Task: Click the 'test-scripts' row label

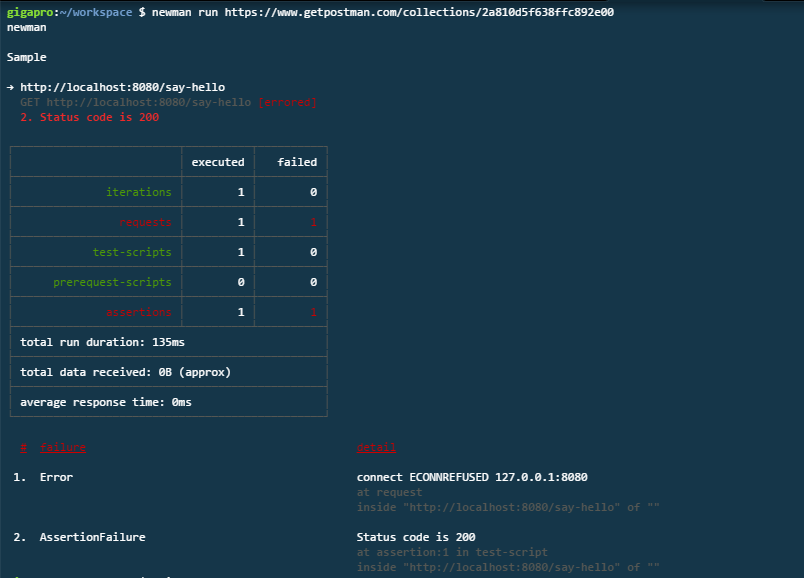Action: (132, 252)
